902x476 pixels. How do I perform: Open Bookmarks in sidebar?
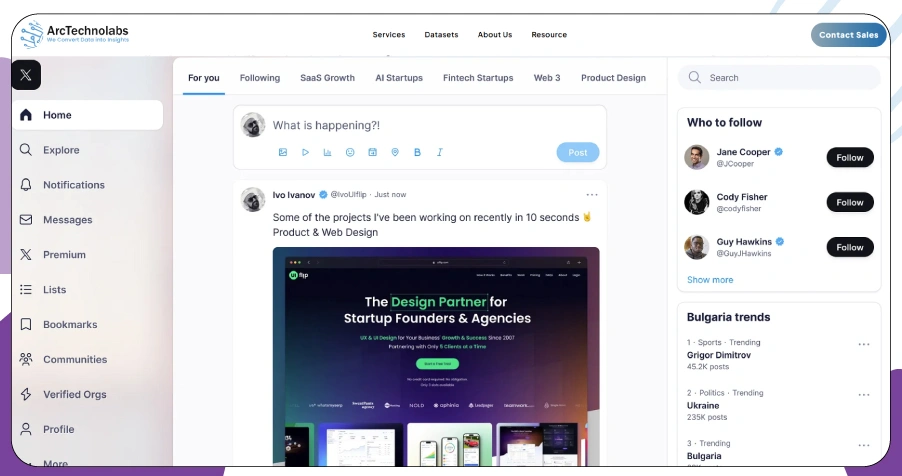click(59, 325)
